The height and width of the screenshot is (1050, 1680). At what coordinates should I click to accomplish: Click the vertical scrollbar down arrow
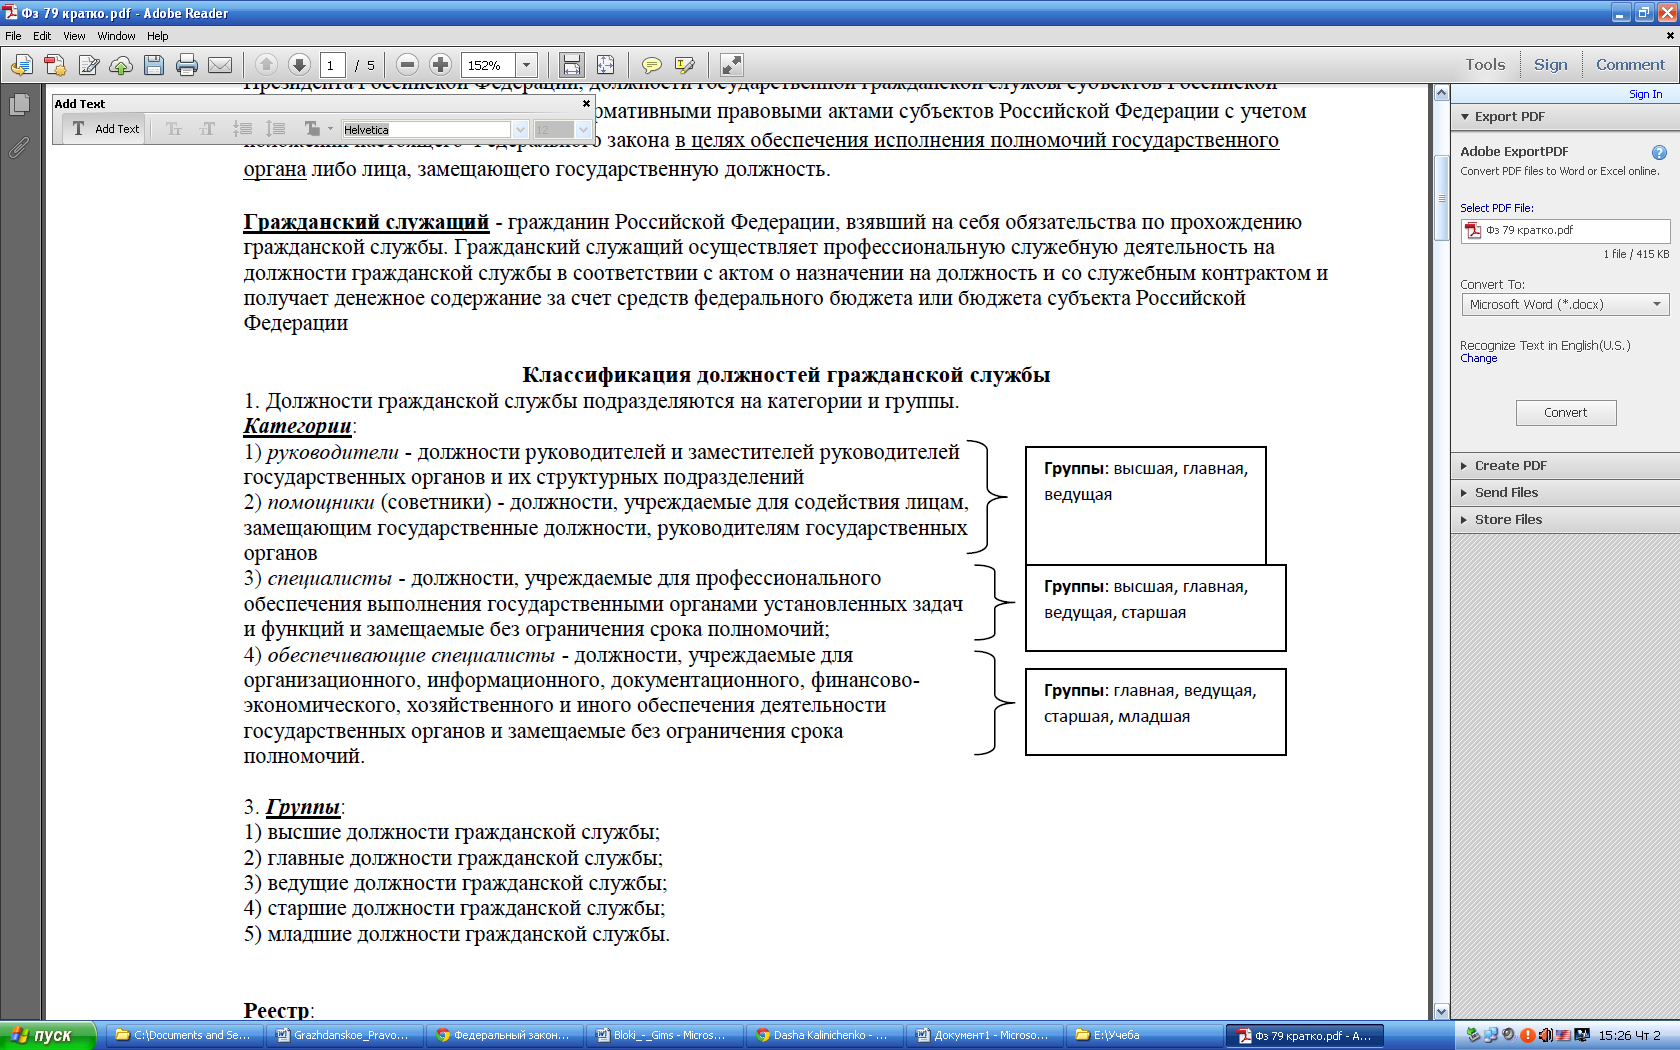(x=1441, y=1011)
